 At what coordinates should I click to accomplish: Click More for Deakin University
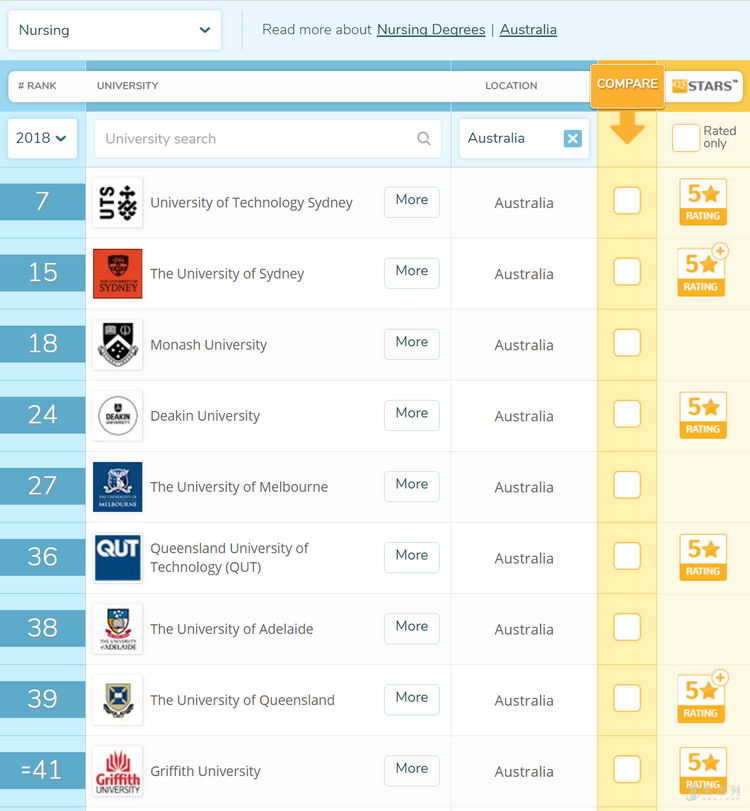412,415
